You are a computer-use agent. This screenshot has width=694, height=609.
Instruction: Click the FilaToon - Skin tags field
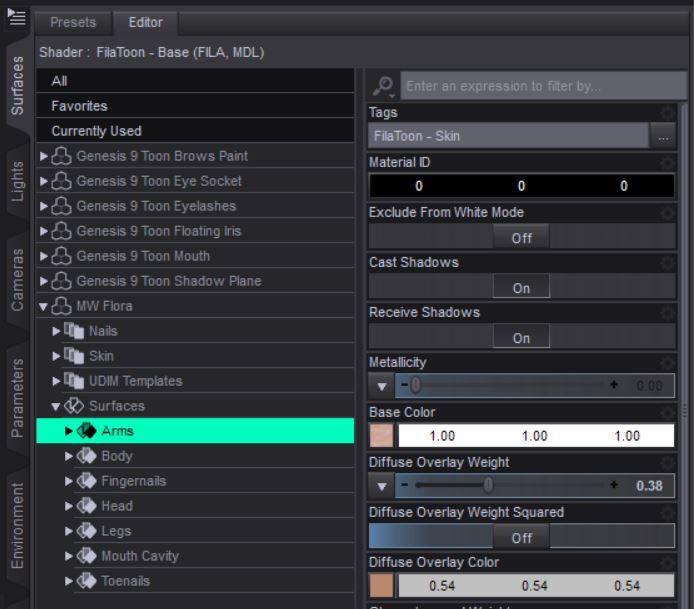coord(509,136)
